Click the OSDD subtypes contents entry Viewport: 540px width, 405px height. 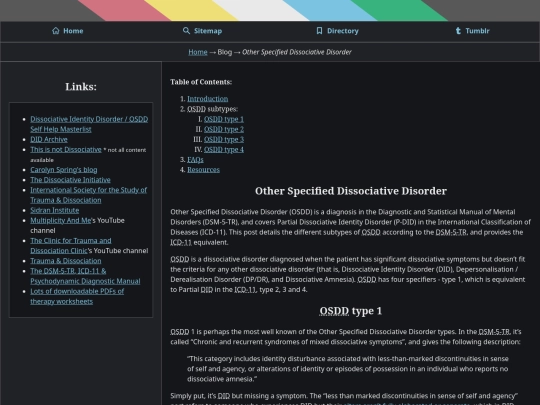point(212,109)
